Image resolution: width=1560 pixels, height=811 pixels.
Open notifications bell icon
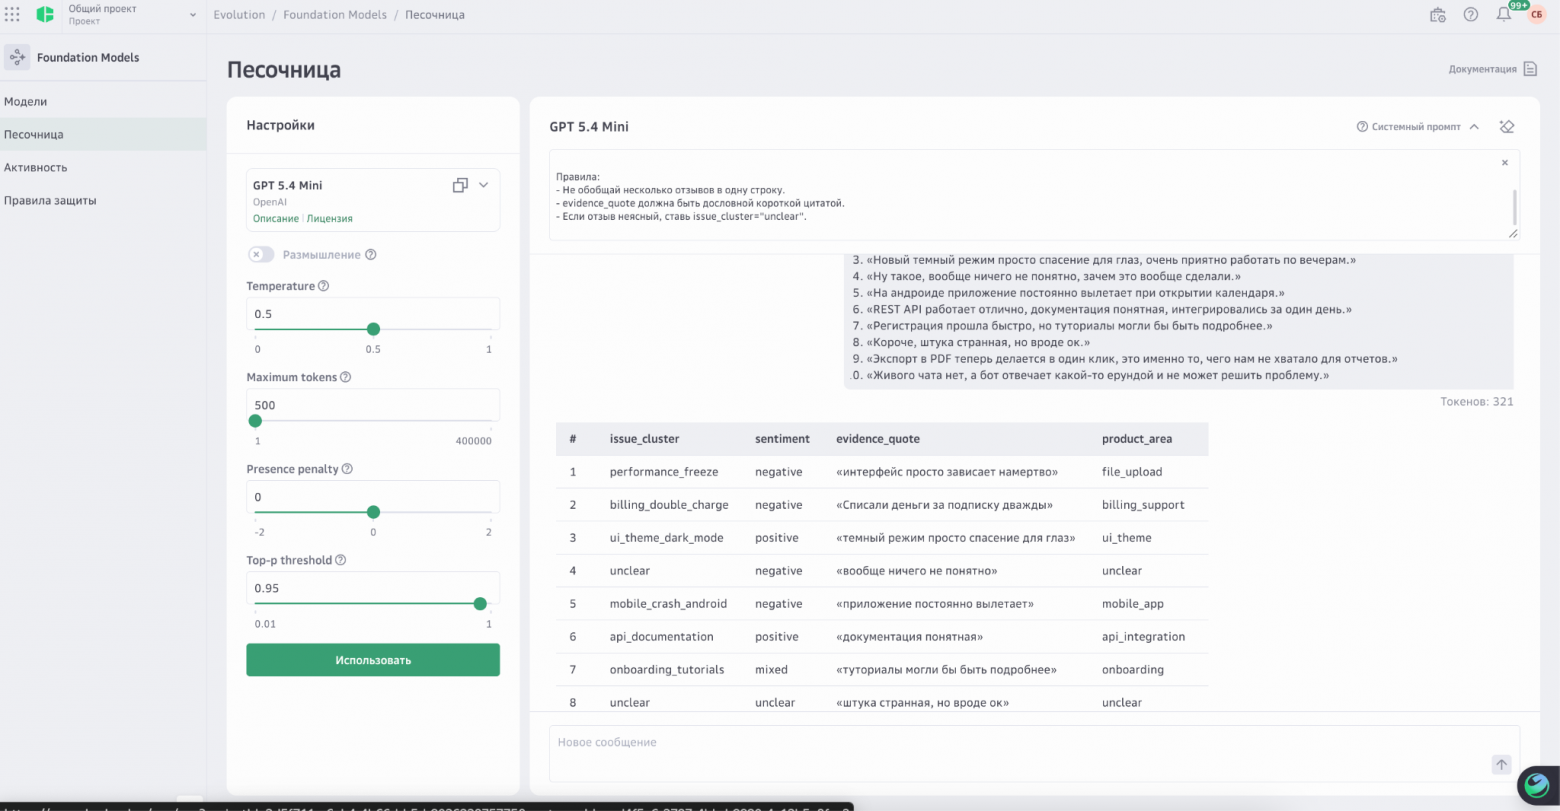coord(1503,15)
